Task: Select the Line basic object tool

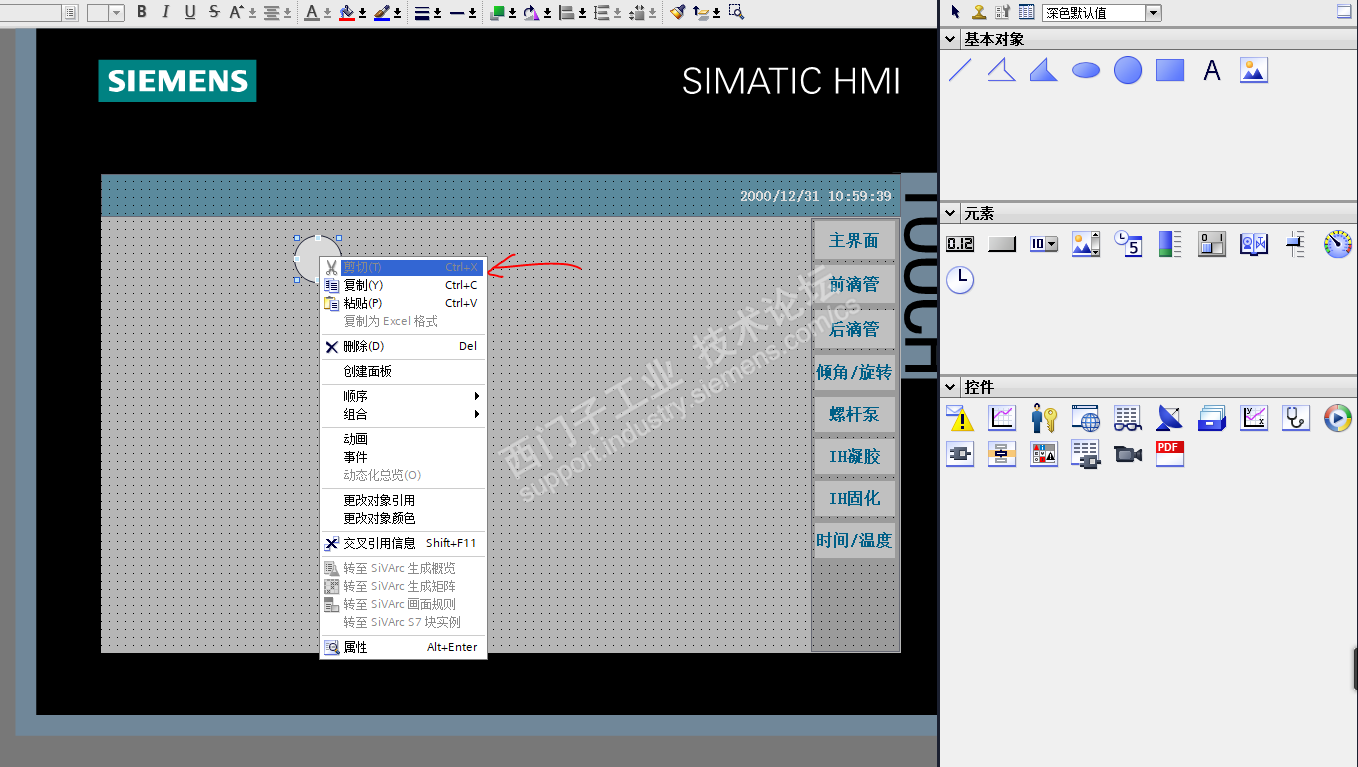Action: point(960,70)
